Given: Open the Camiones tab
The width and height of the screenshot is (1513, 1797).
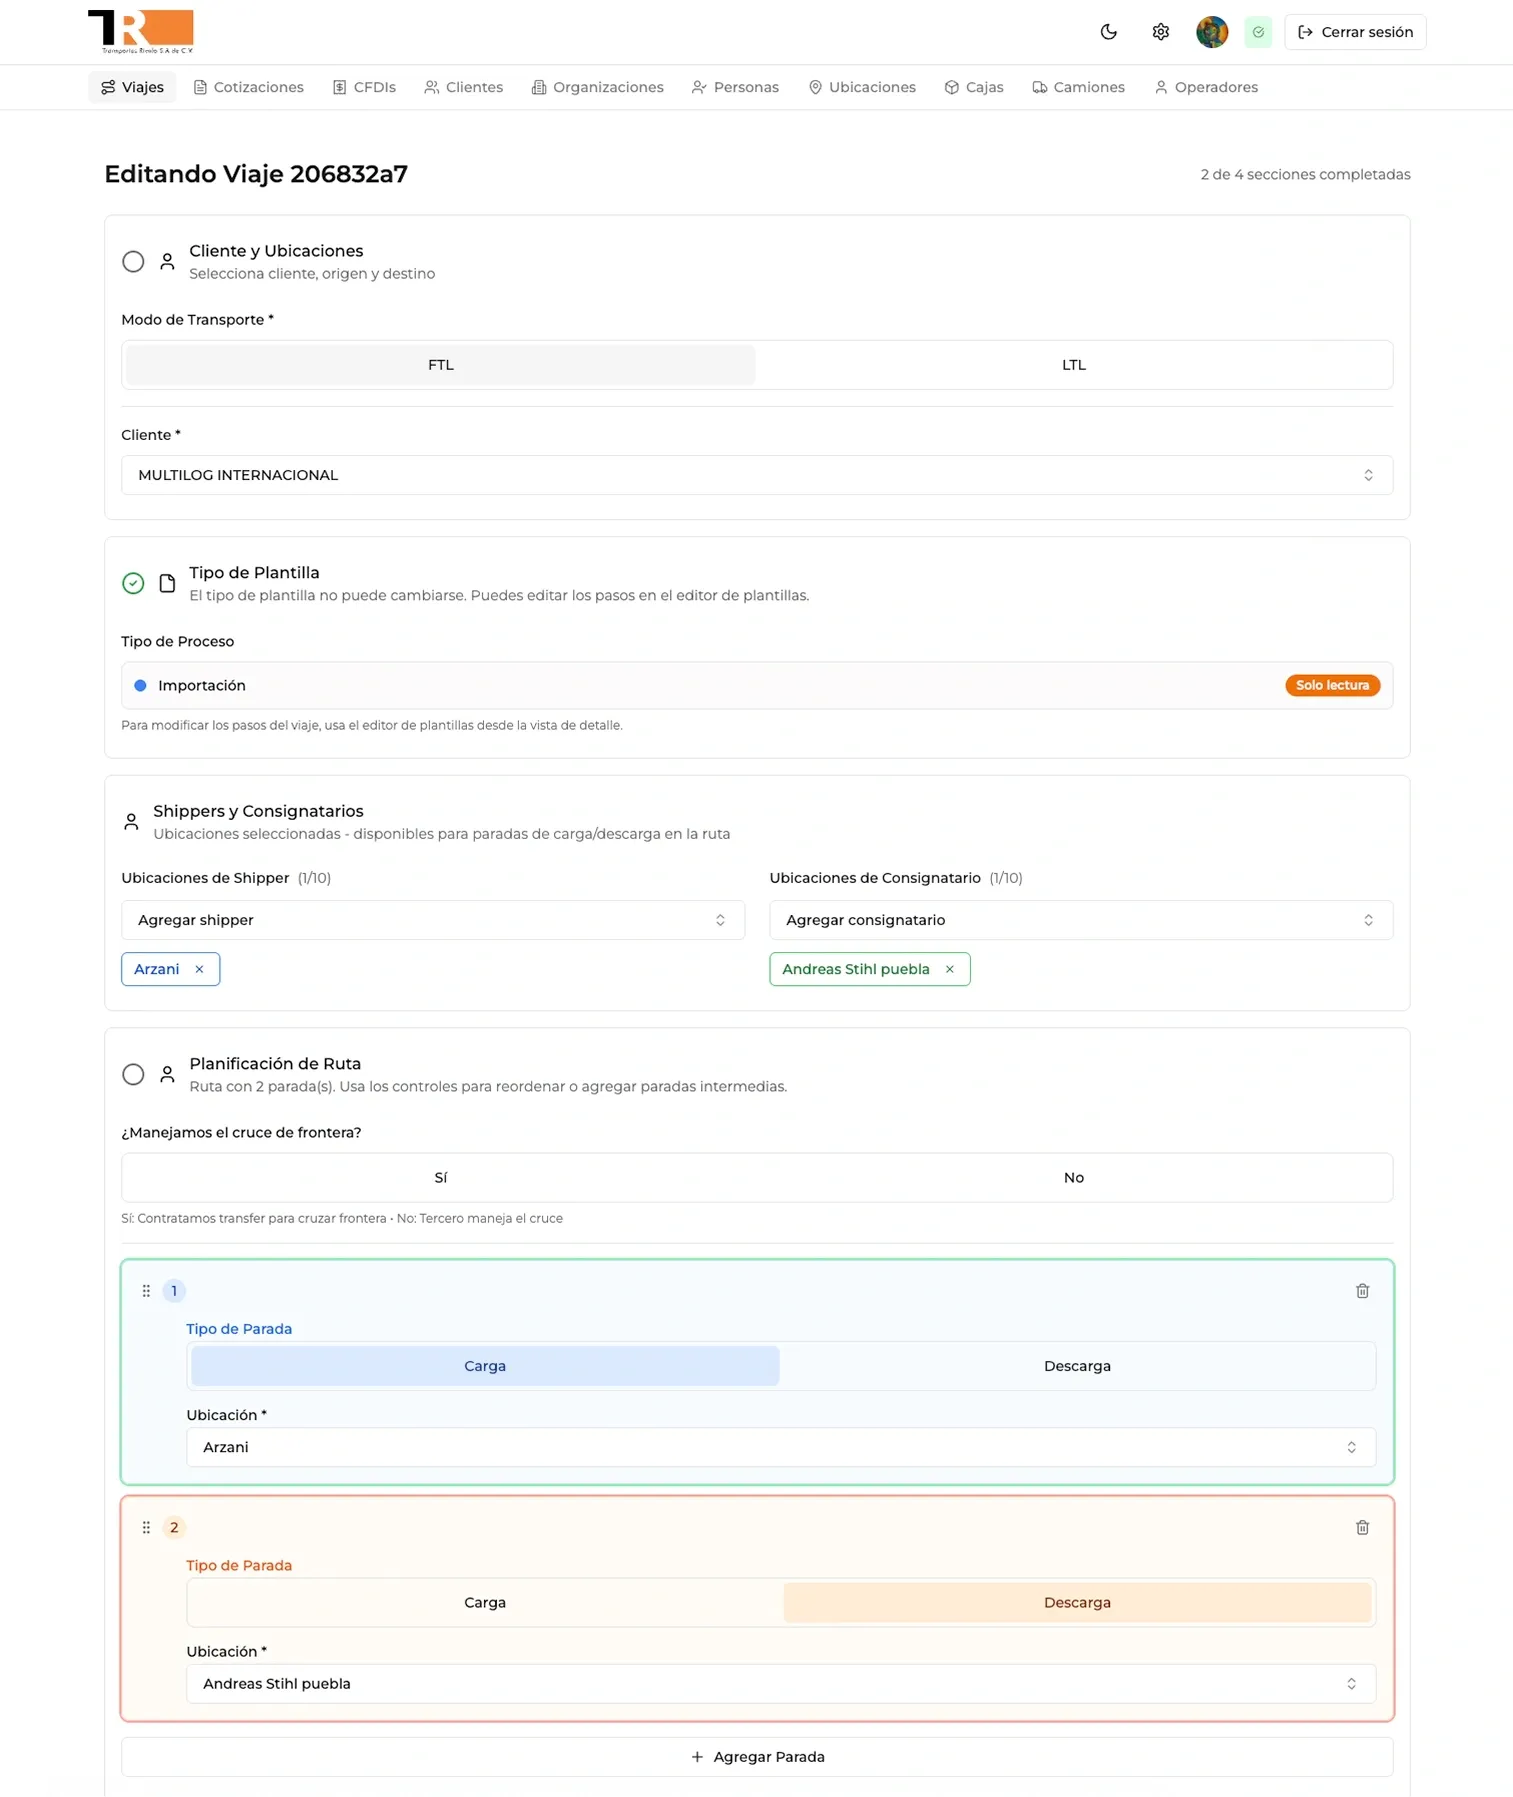Looking at the screenshot, I should point(1078,87).
